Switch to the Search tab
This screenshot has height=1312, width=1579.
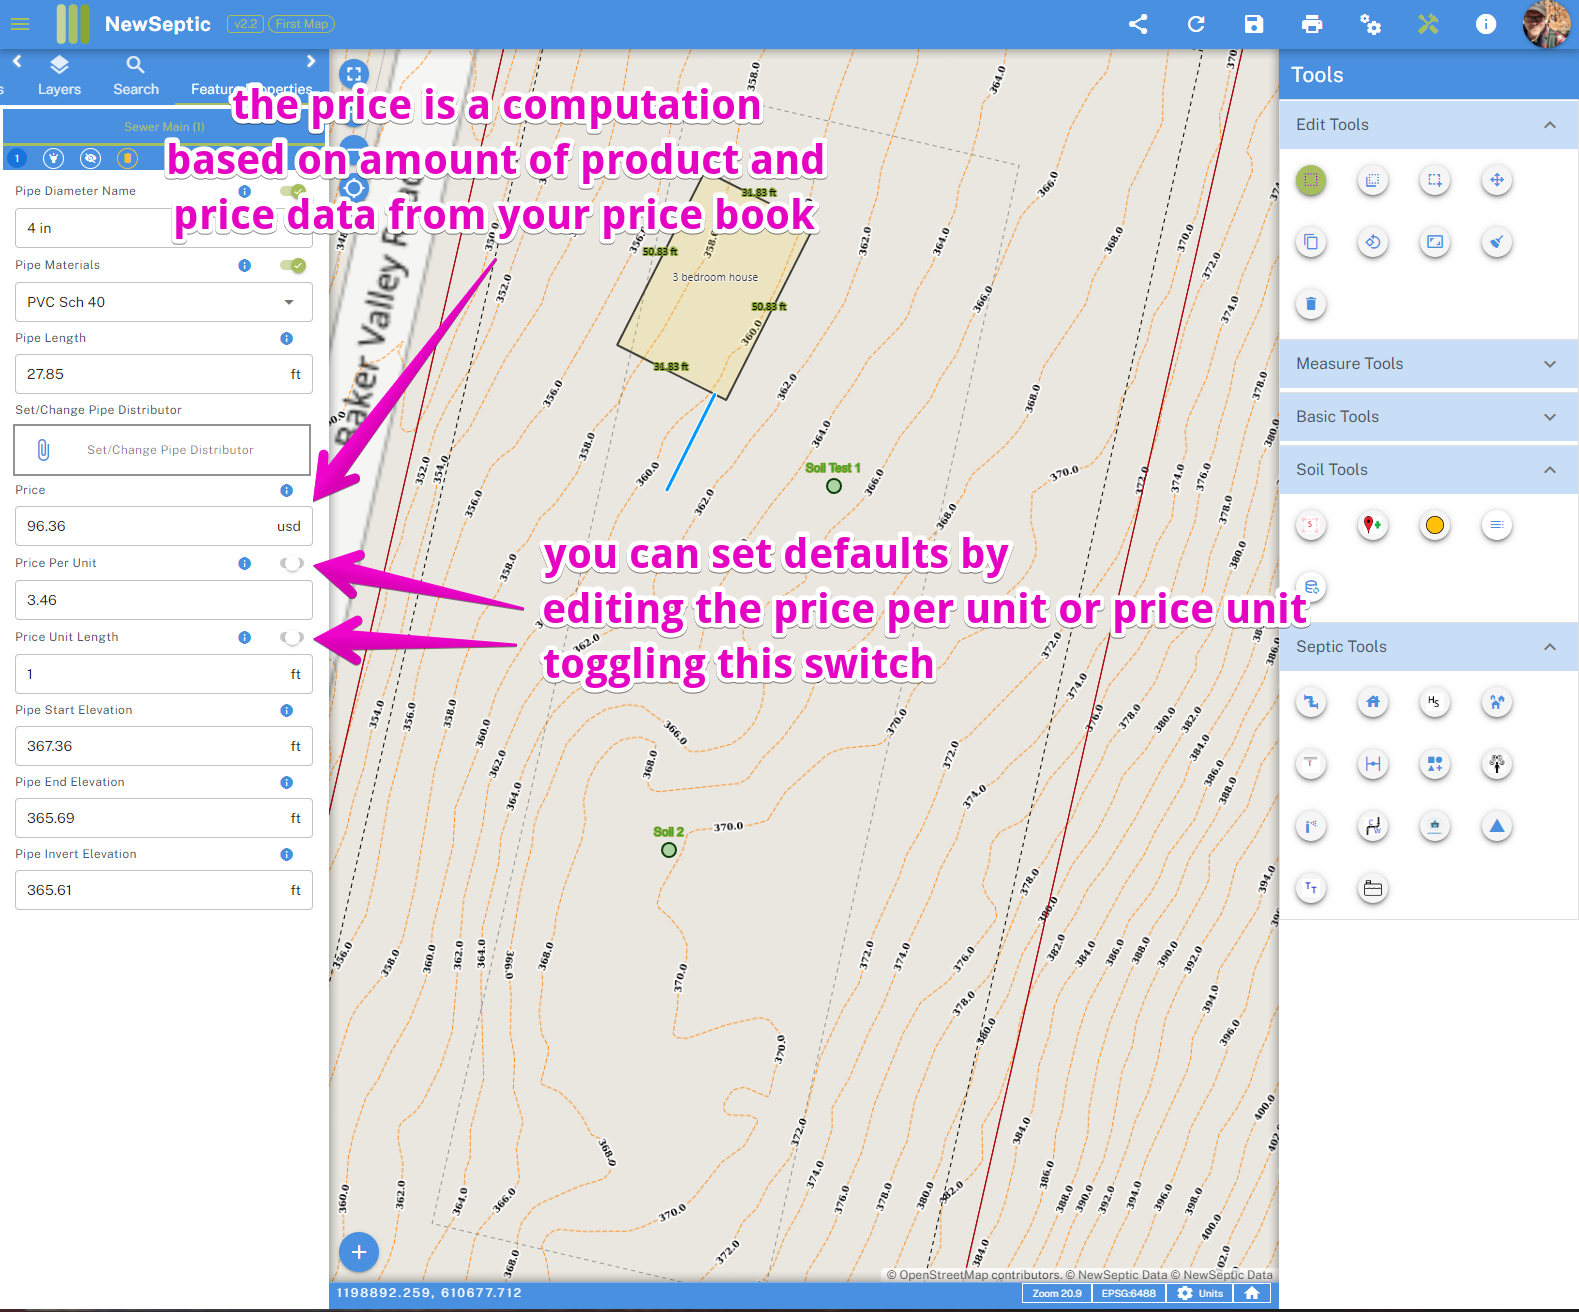click(136, 76)
